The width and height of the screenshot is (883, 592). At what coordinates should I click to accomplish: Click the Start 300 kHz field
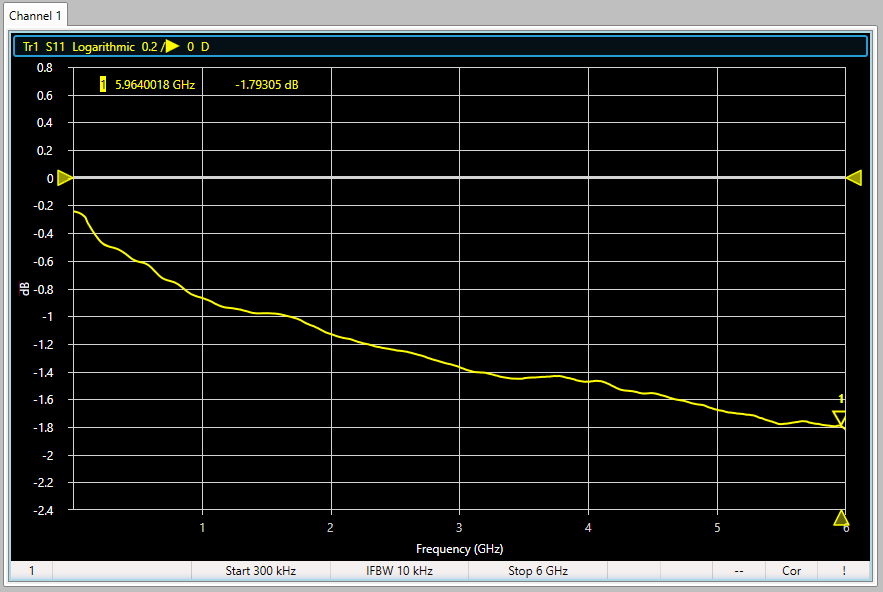[x=260, y=571]
